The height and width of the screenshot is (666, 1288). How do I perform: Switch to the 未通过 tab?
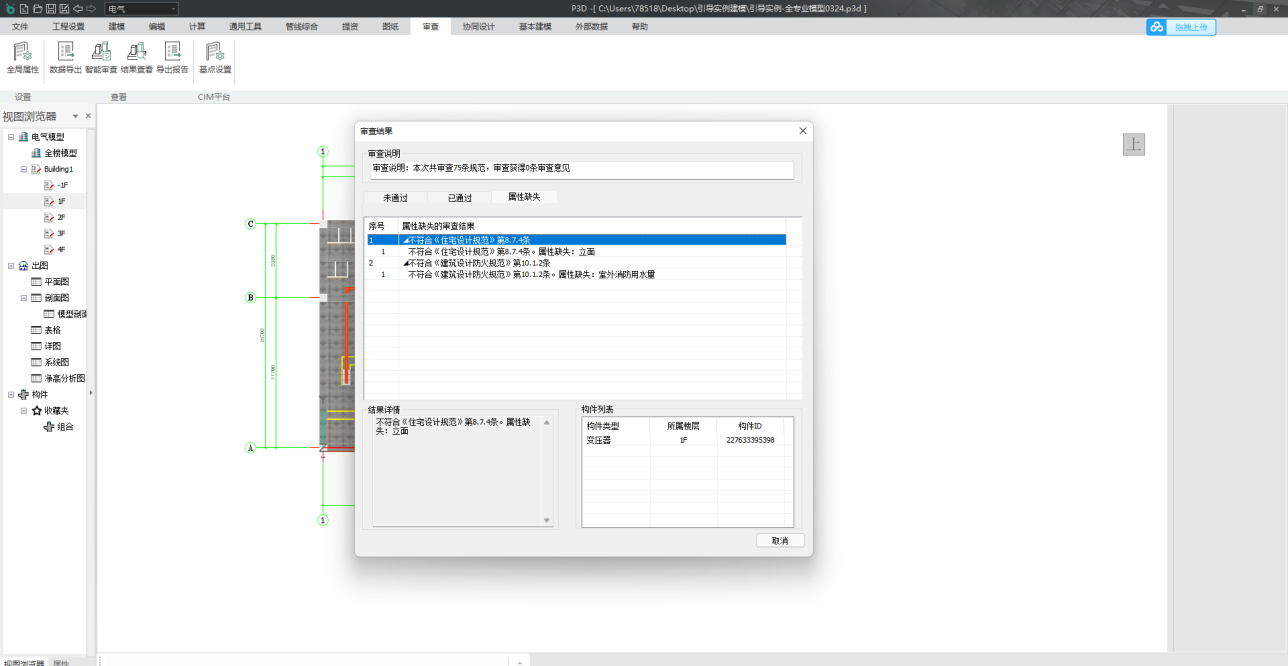(x=395, y=198)
